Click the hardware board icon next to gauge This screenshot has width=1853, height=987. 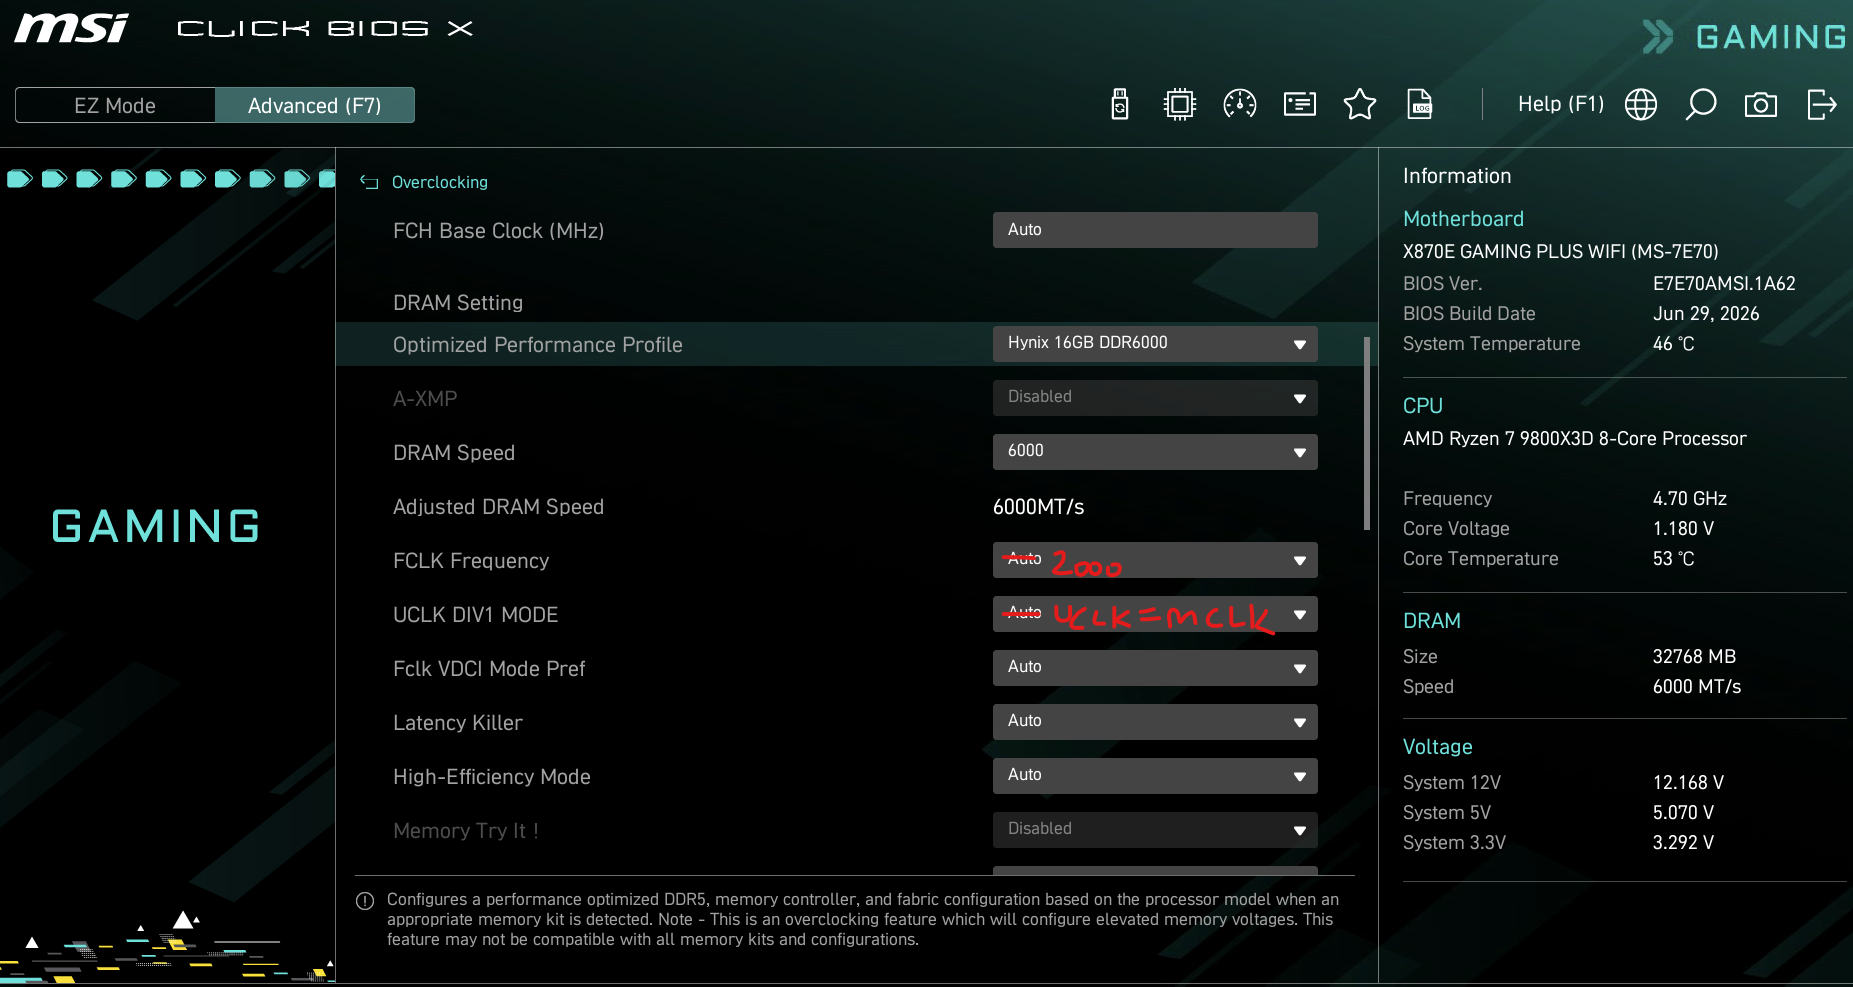tap(1300, 104)
